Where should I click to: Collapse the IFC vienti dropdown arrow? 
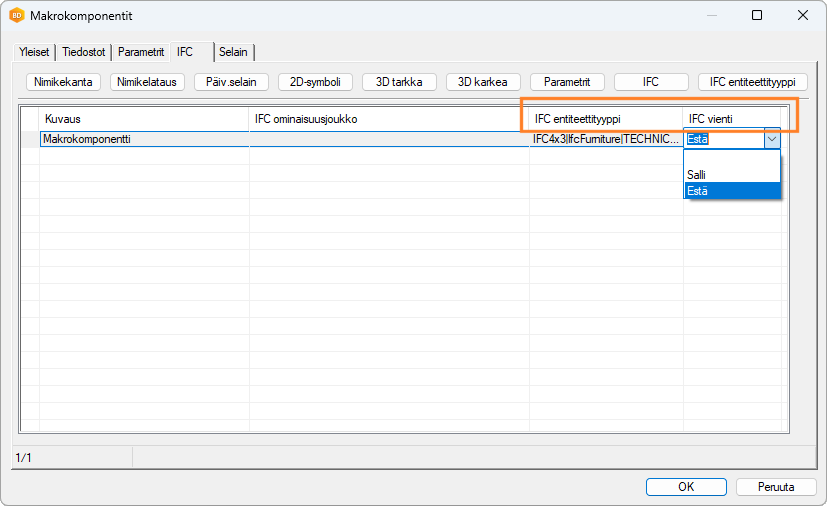coord(771,139)
